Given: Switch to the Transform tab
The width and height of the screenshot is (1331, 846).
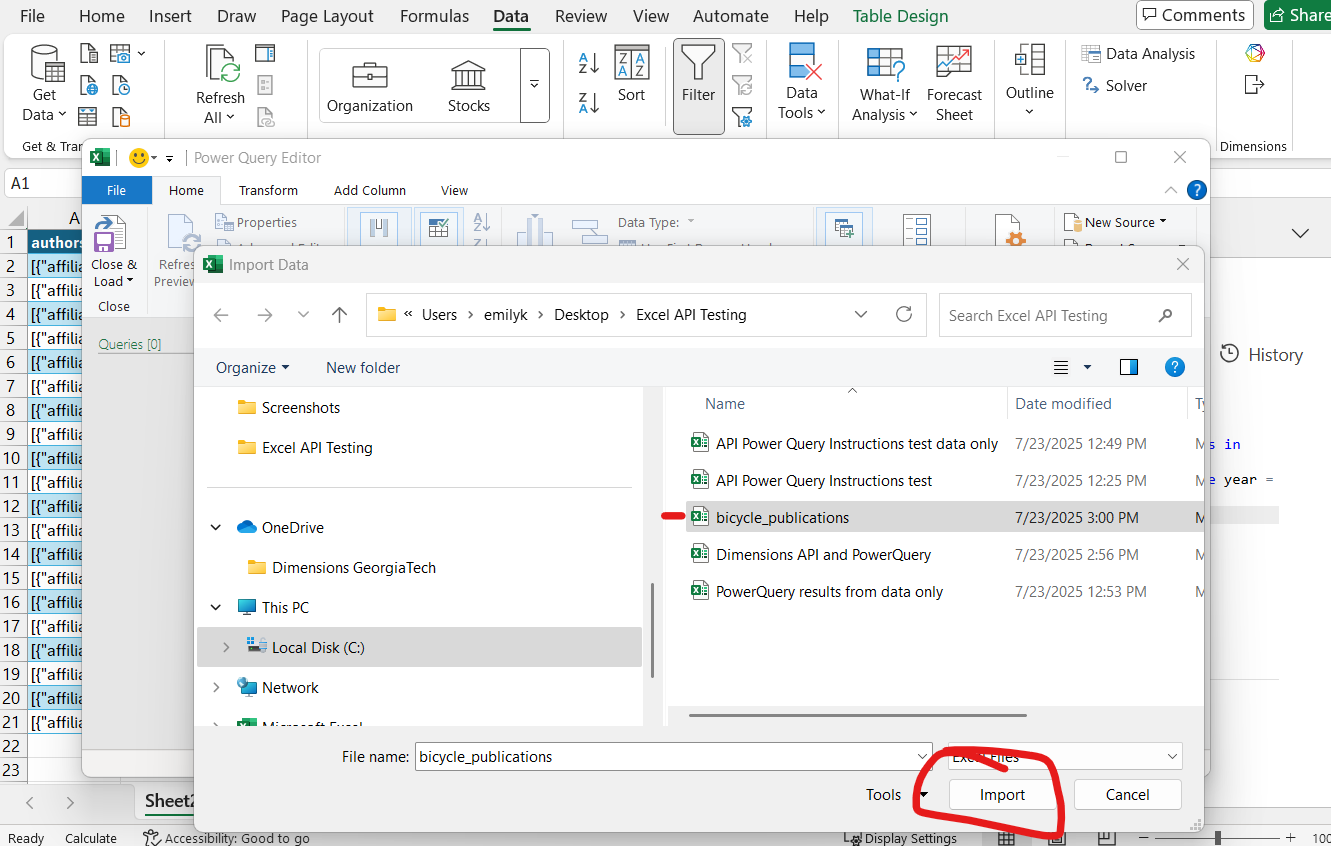Looking at the screenshot, I should pos(268,190).
